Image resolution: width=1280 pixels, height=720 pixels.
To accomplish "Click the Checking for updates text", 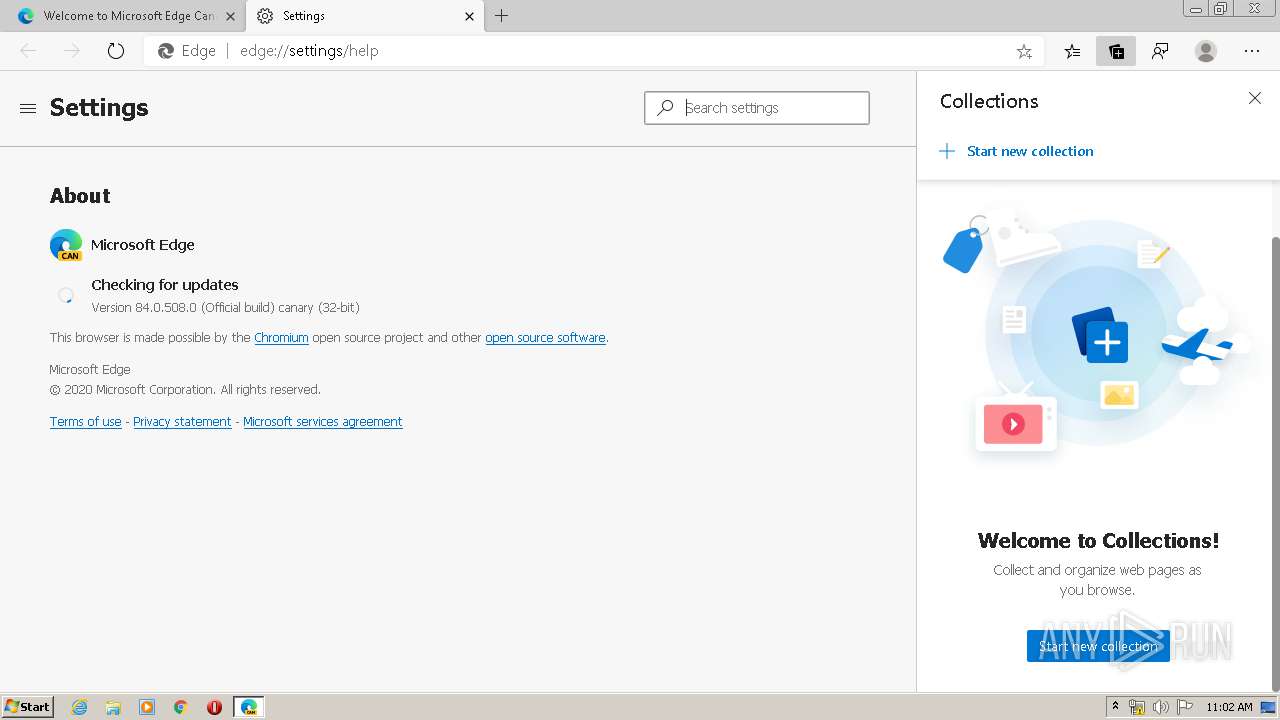I will [x=165, y=285].
